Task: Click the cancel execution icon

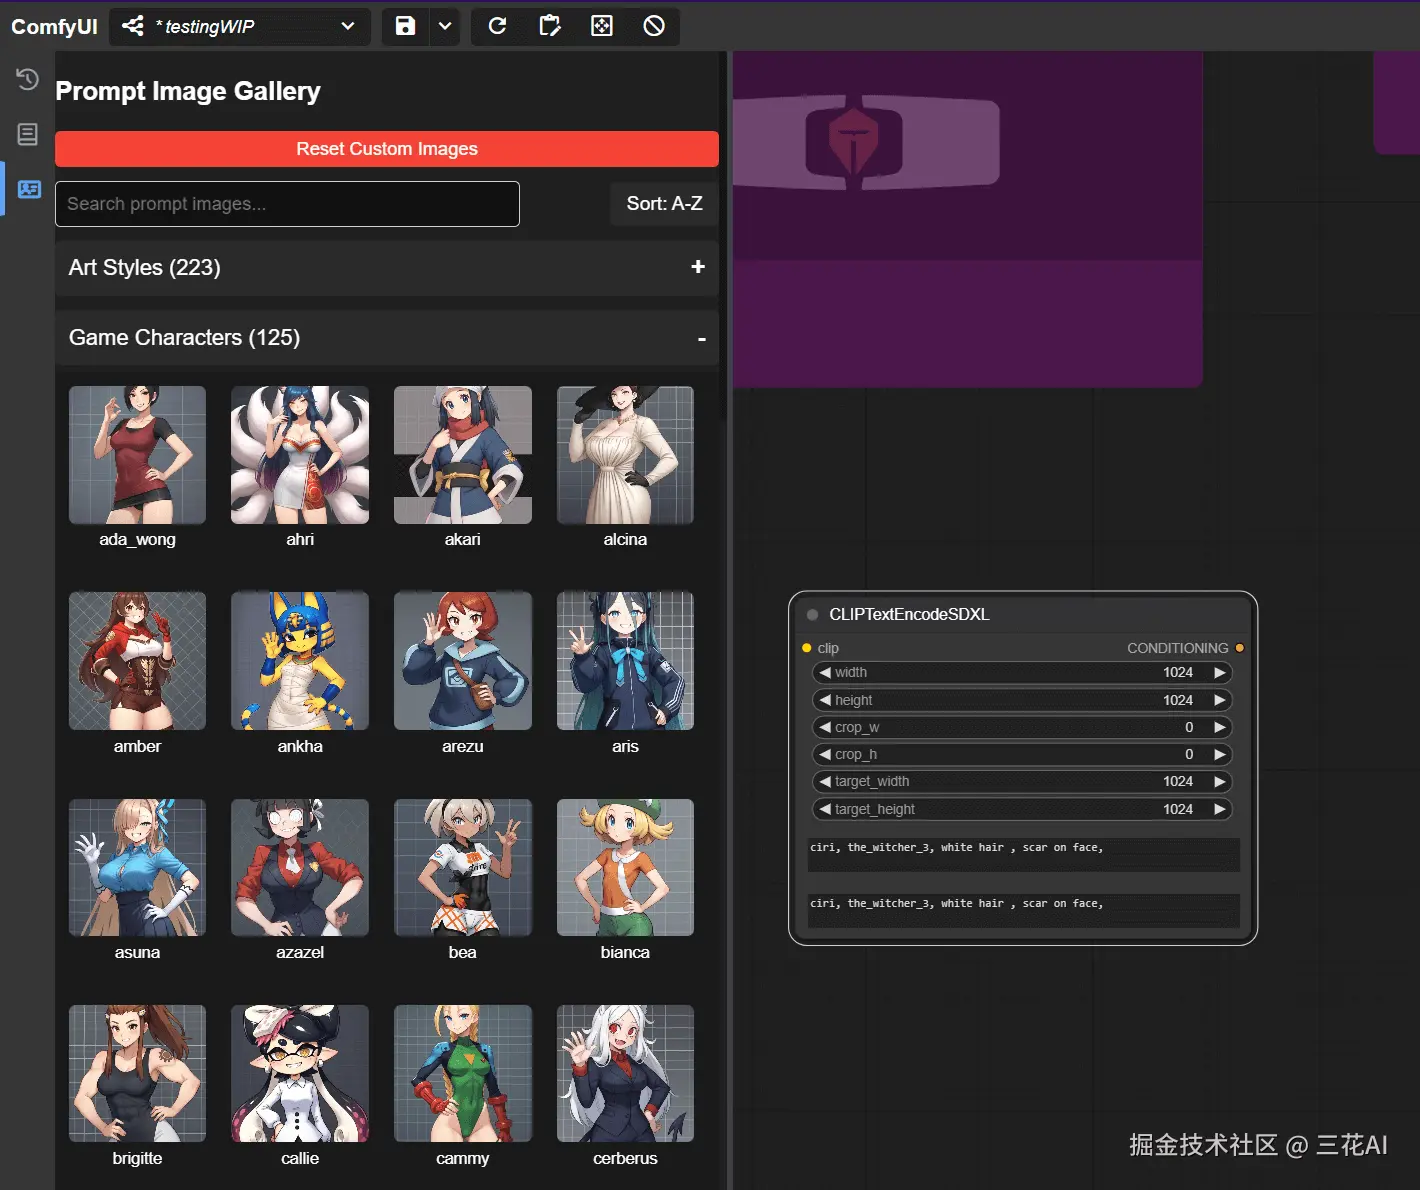Action: 654,26
